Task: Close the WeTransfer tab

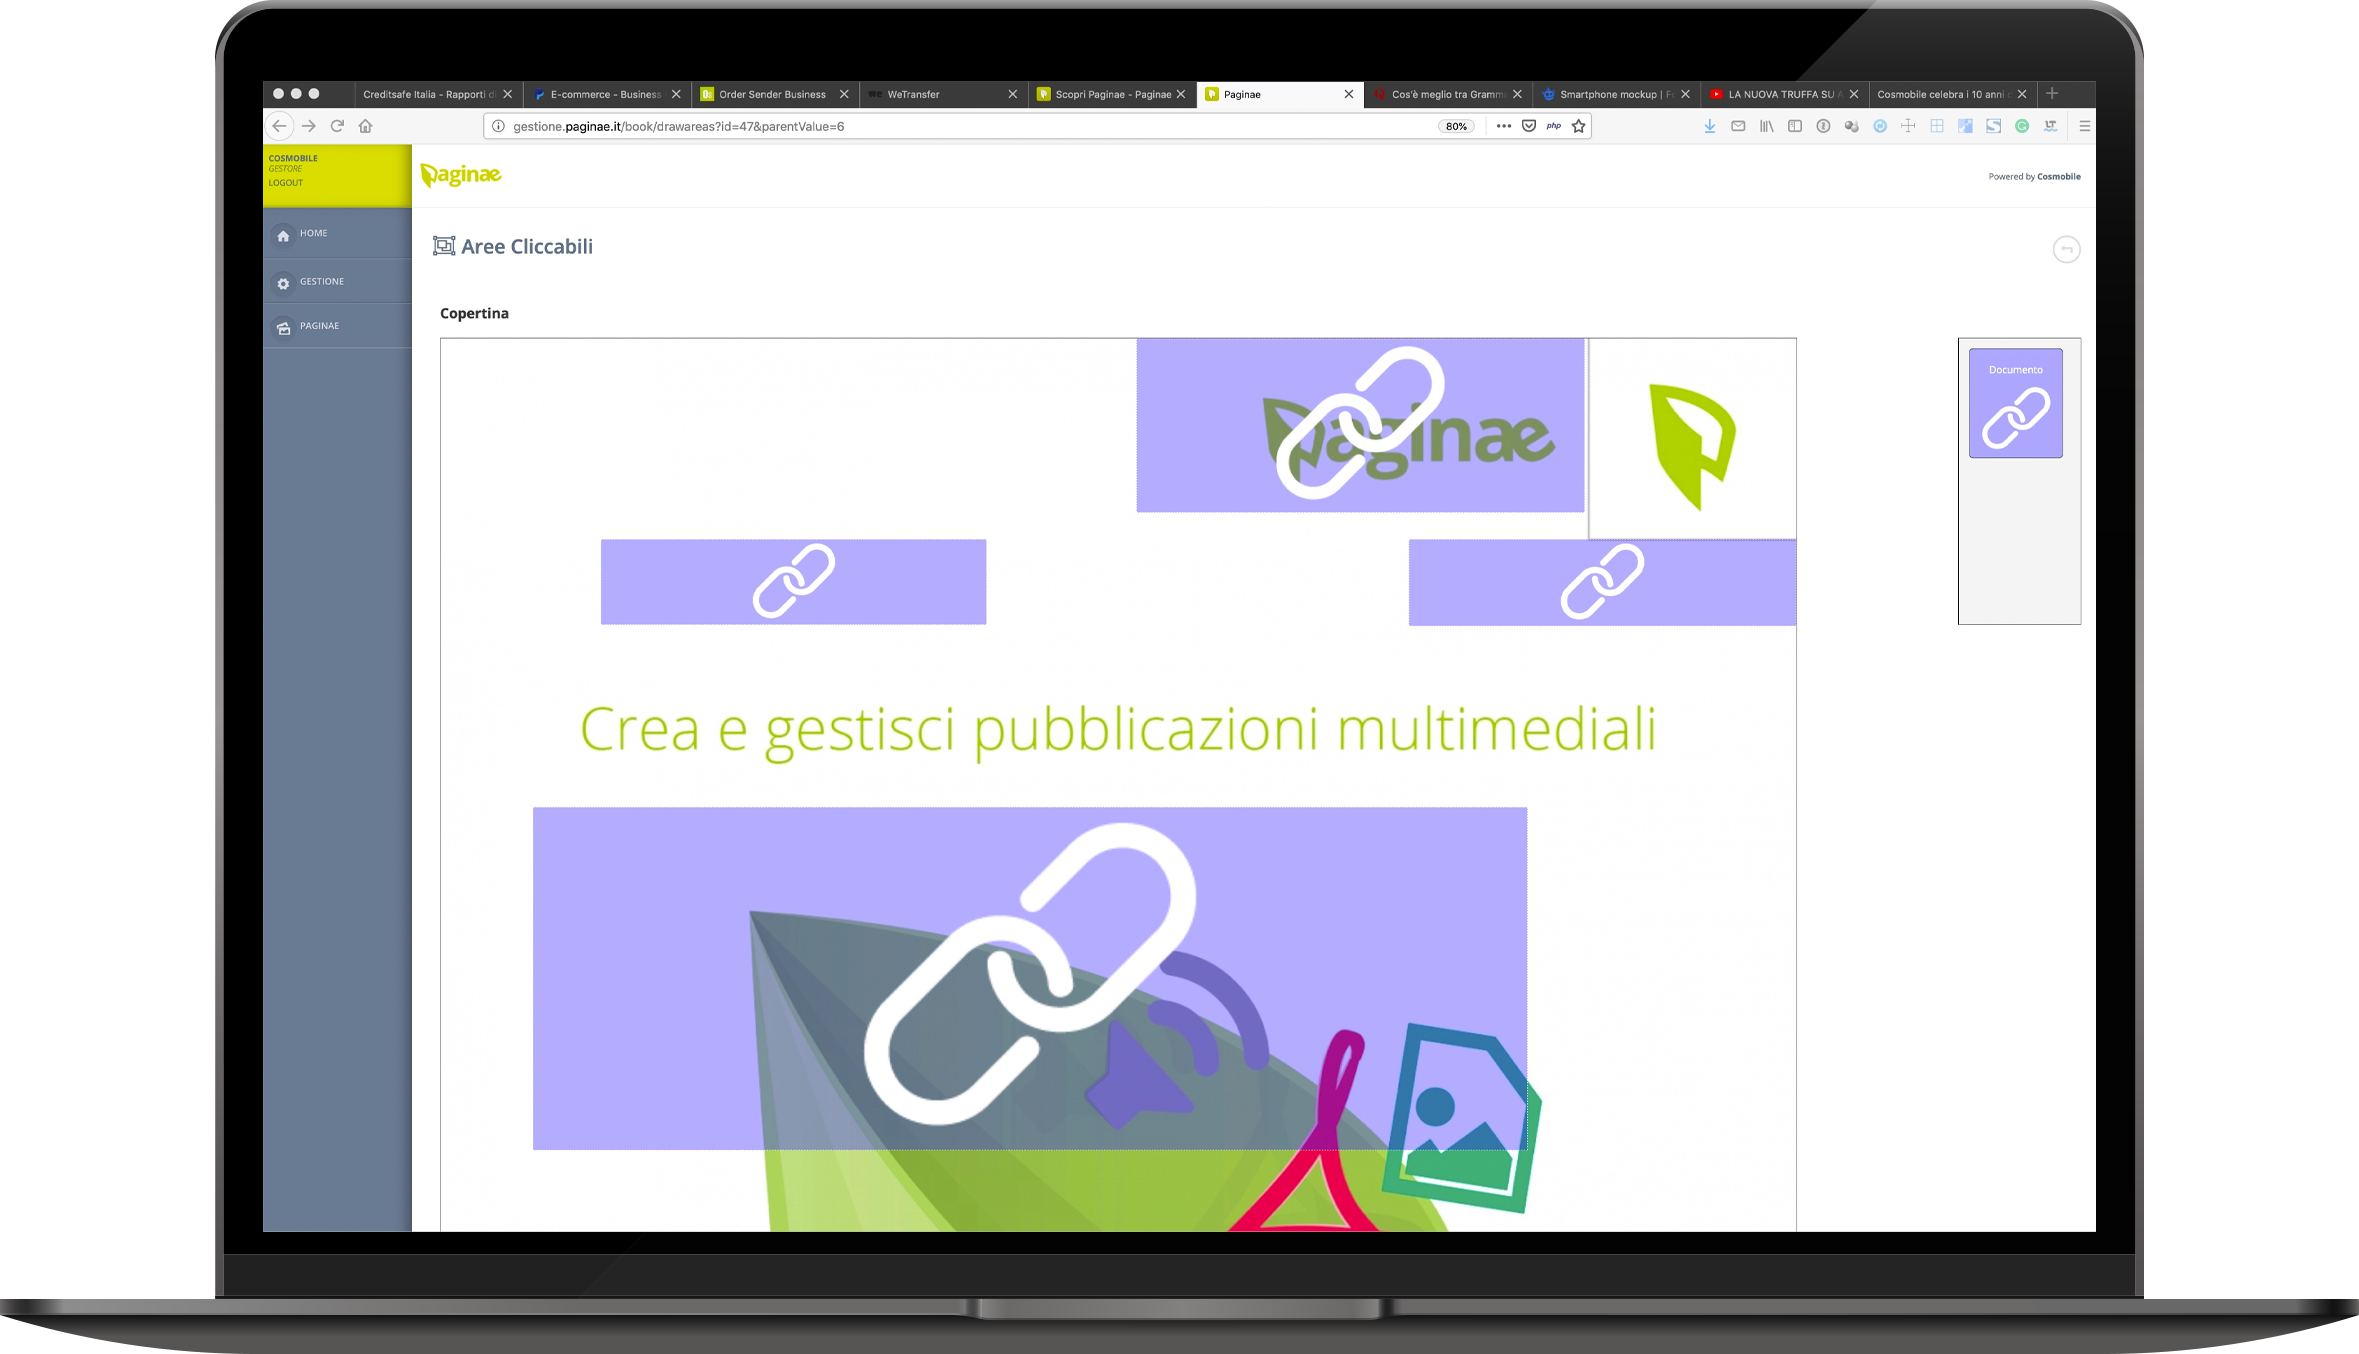Action: click(1013, 94)
